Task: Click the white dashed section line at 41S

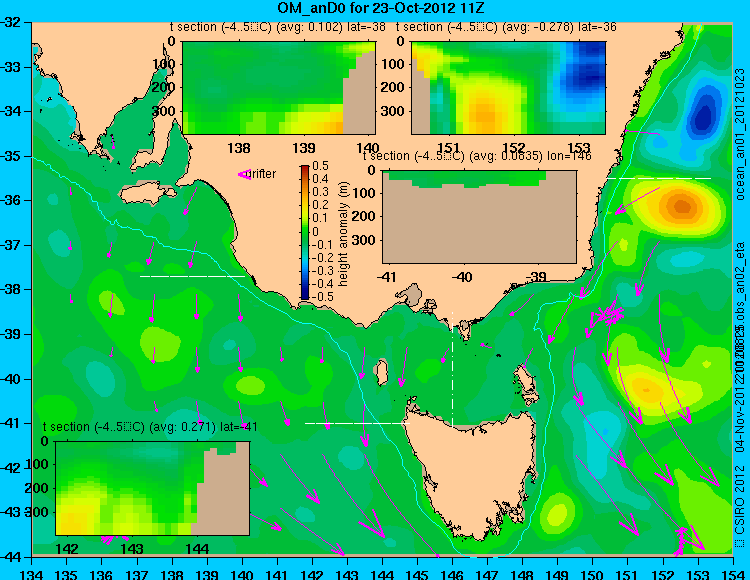Action: pyautogui.click(x=357, y=423)
